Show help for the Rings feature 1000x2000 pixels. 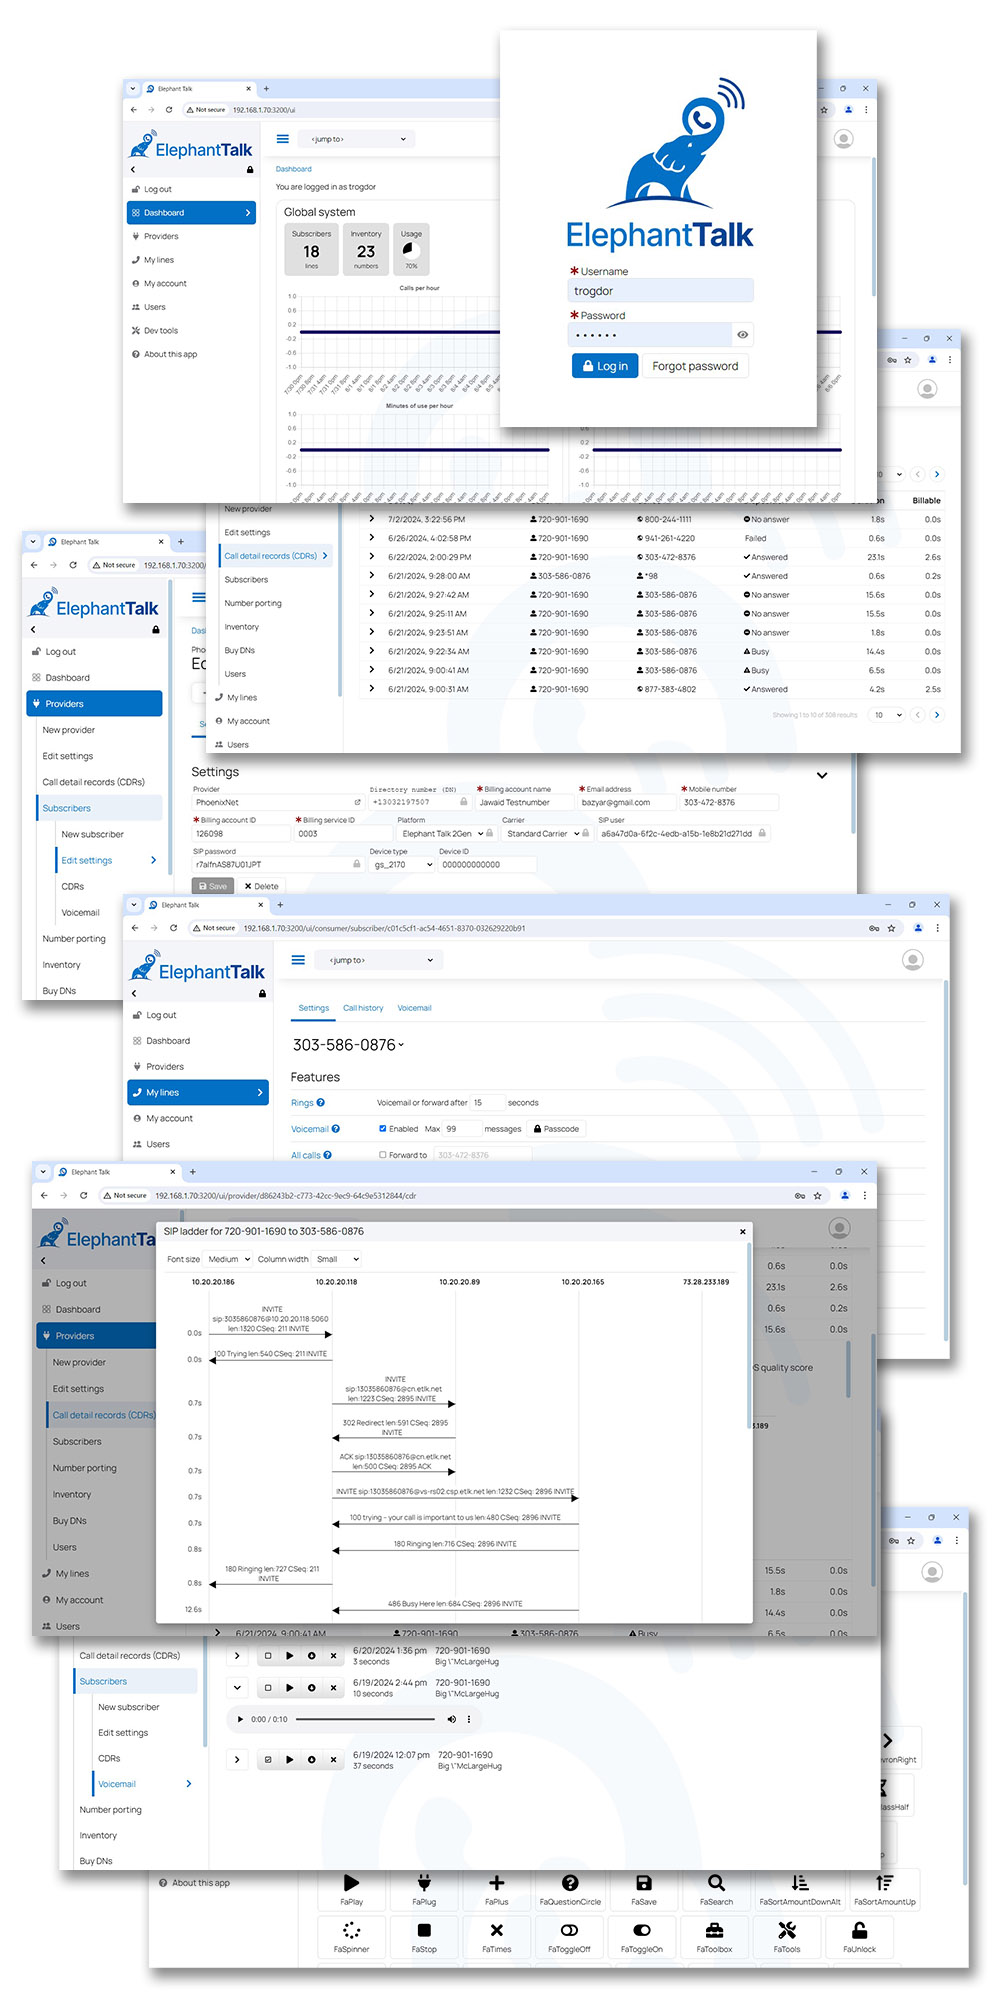[320, 1103]
